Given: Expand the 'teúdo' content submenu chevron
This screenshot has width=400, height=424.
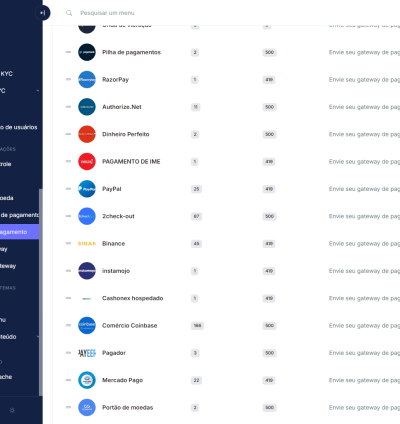Looking at the screenshot, I should pyautogui.click(x=37, y=337).
